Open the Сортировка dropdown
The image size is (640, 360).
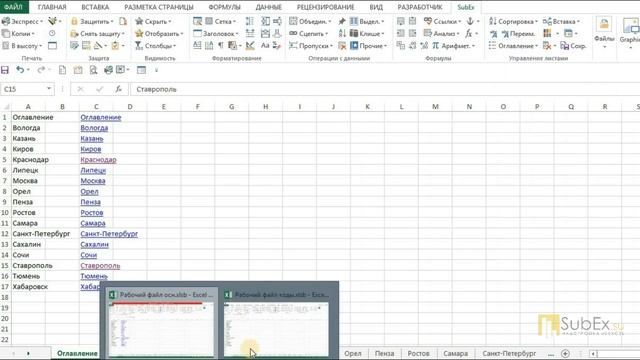click(x=513, y=21)
